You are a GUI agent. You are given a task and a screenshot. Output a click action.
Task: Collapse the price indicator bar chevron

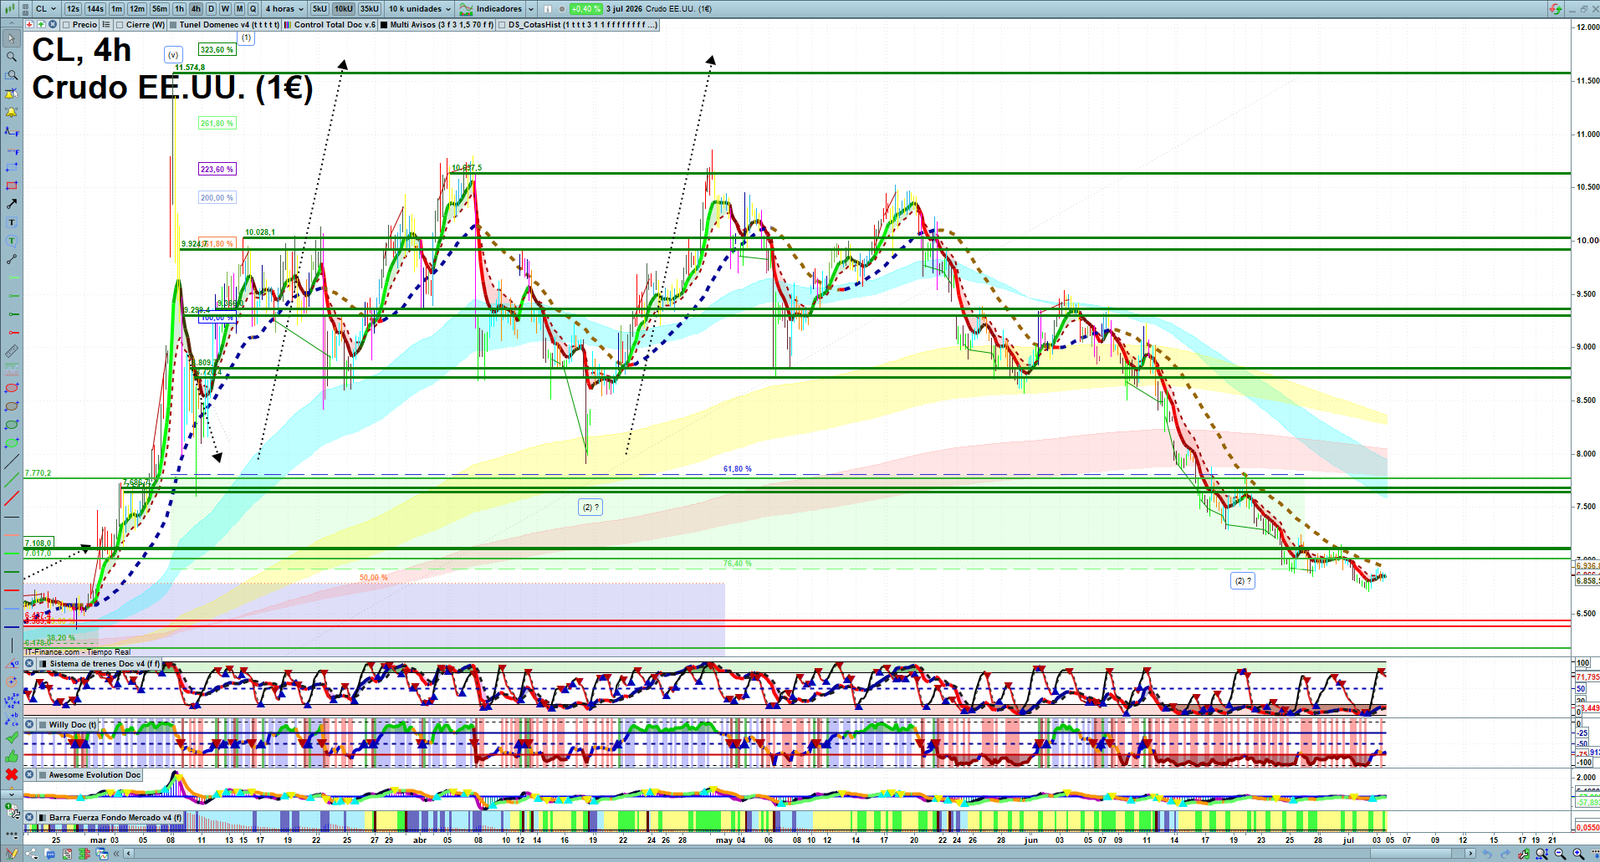[12, 24]
